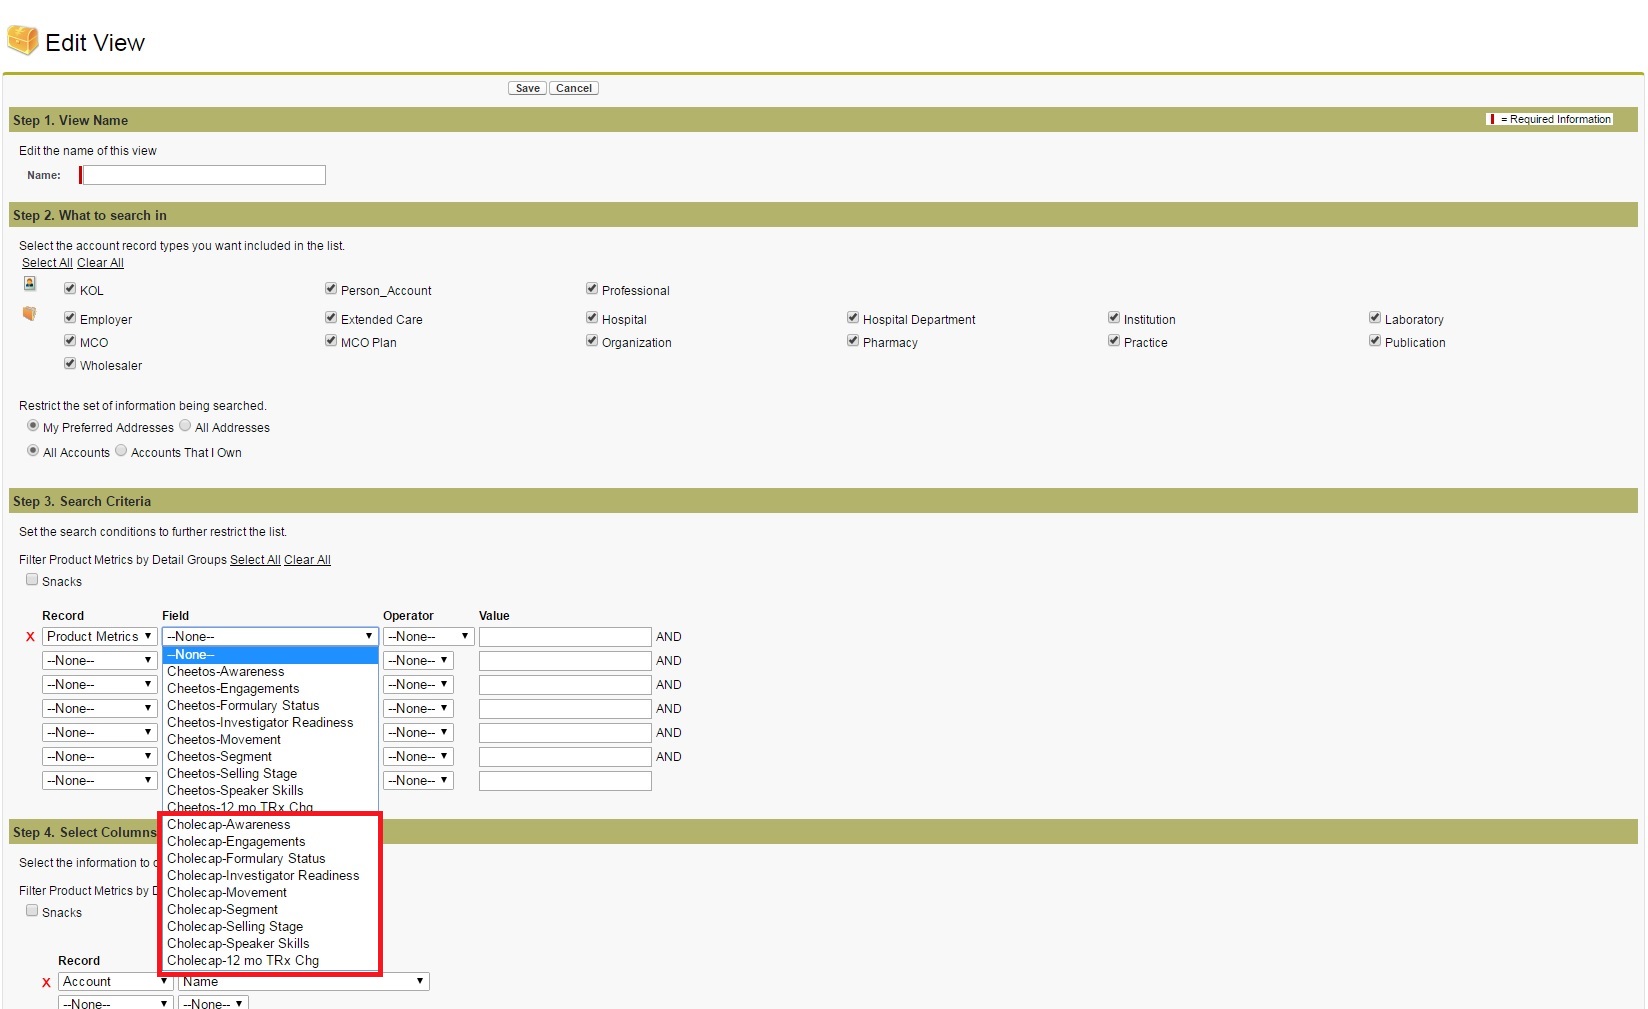
Task: Open the Account record dropdown
Action: [115, 982]
